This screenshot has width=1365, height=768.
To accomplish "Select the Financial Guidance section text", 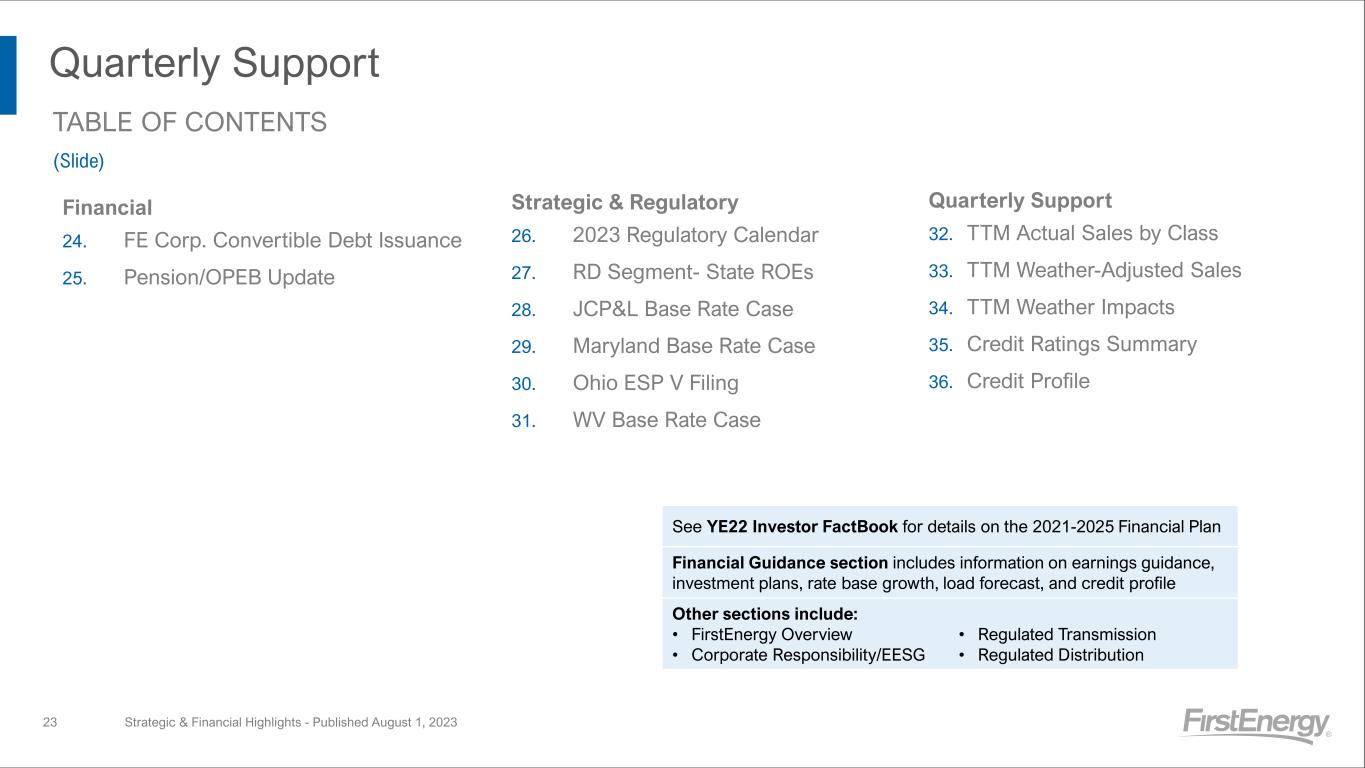I will click(780, 563).
